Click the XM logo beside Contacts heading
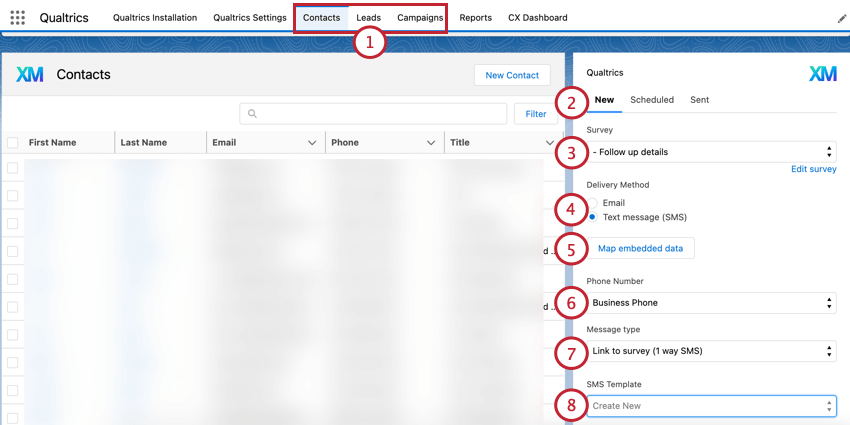Screen dimensions: 850x425 point(30,75)
